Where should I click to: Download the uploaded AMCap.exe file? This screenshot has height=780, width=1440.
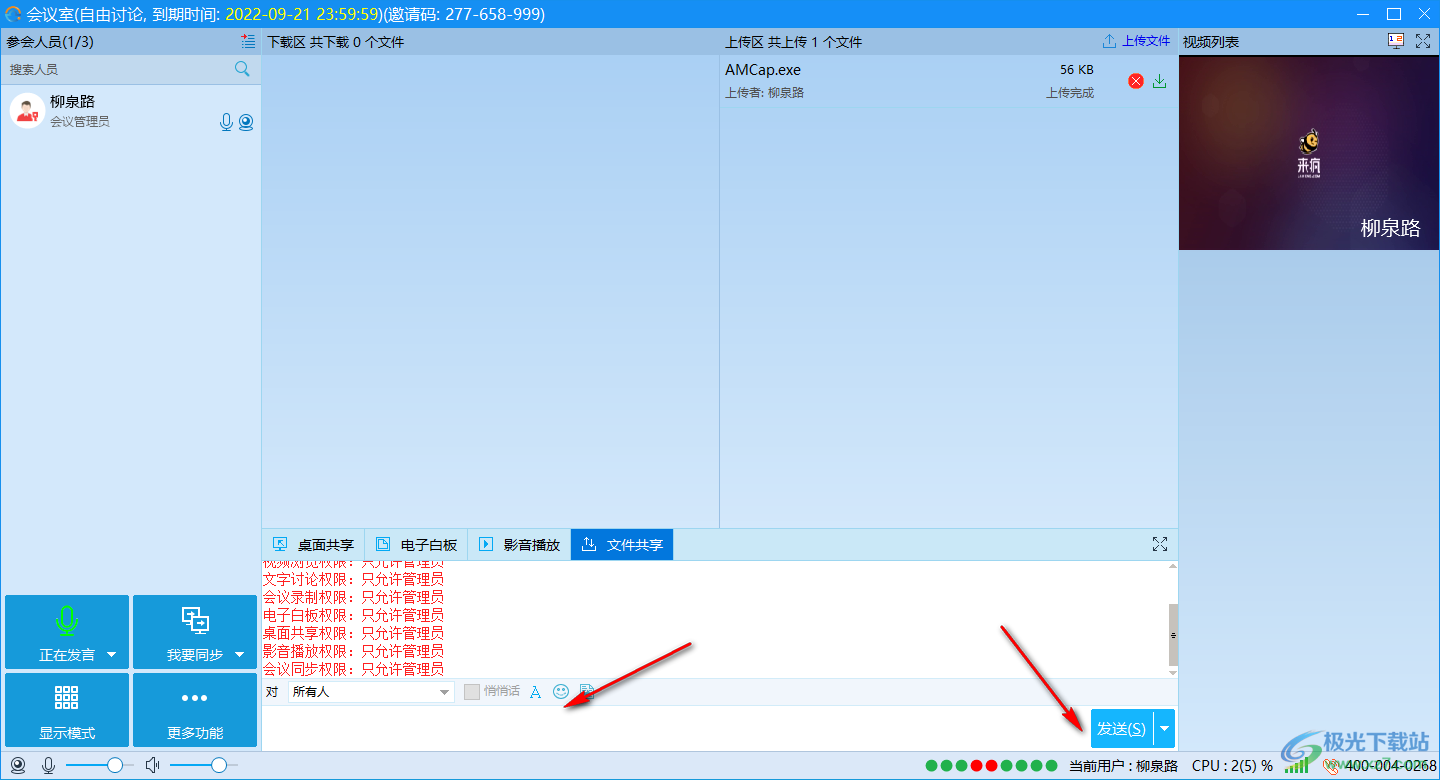[x=1159, y=81]
